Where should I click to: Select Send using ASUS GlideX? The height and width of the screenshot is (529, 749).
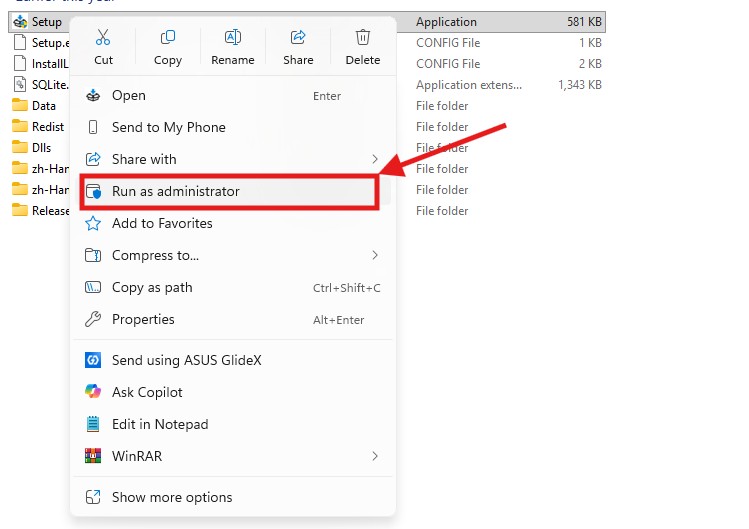point(233,360)
